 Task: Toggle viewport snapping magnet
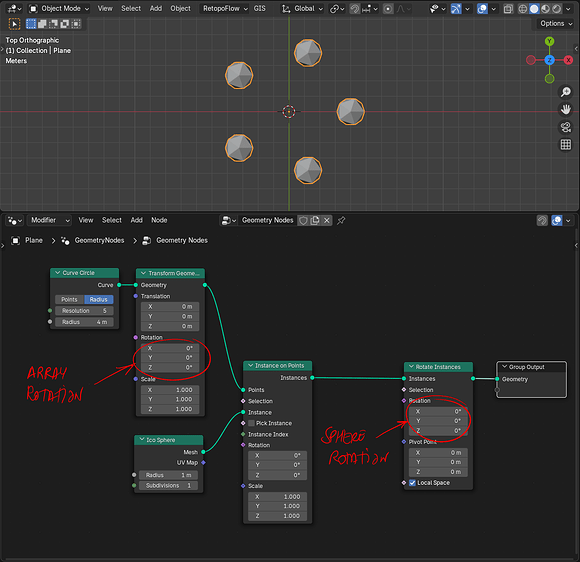355,9
